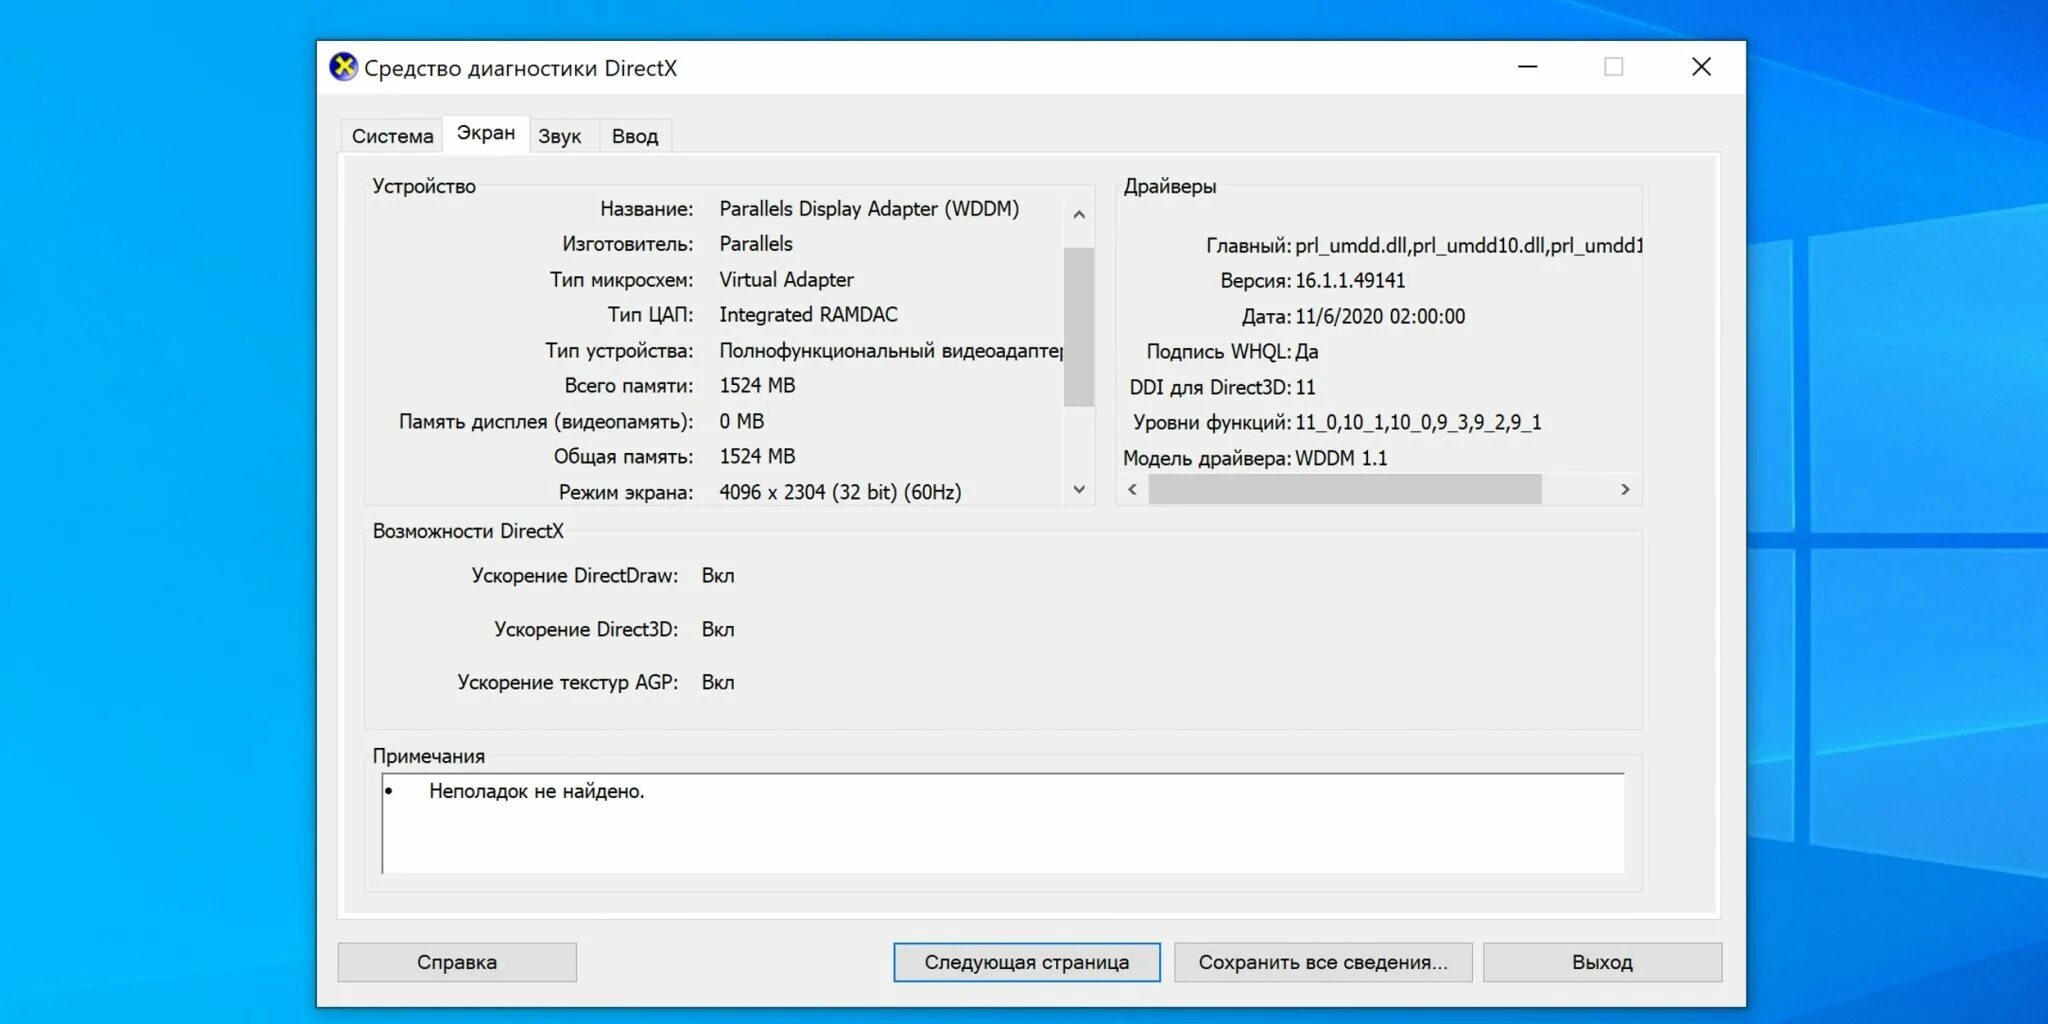This screenshot has width=2048, height=1024.
Task: Click the driver date '11/6/2020 02:00:00'
Action: (1380, 317)
